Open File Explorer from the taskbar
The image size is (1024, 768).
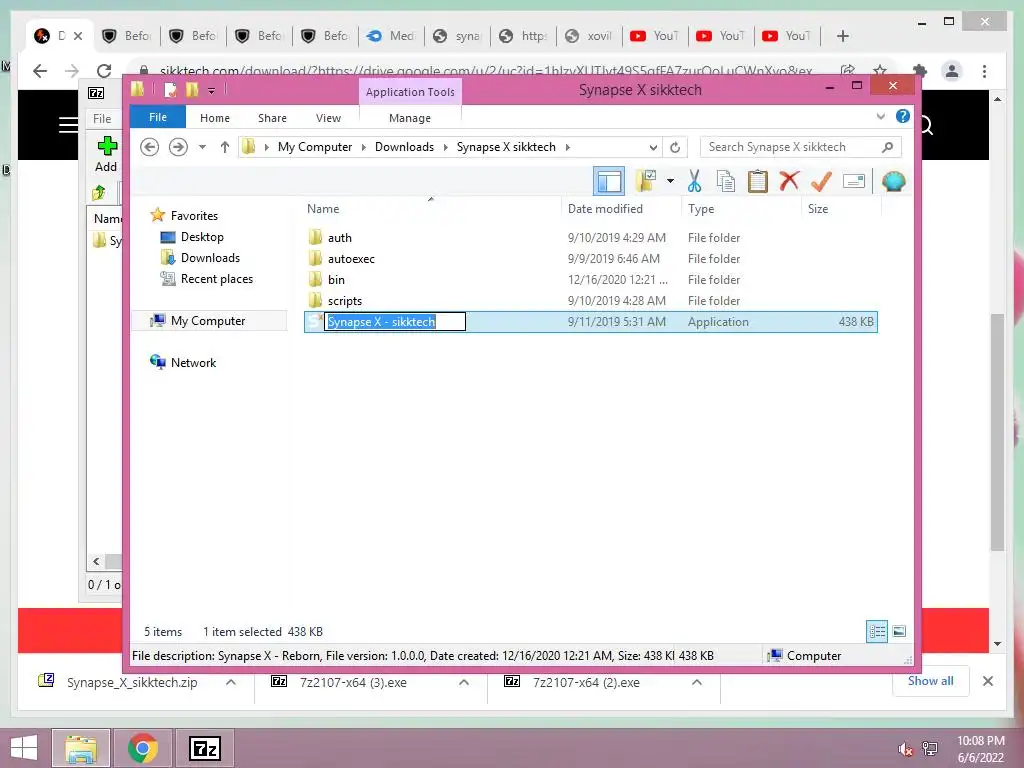coord(80,748)
